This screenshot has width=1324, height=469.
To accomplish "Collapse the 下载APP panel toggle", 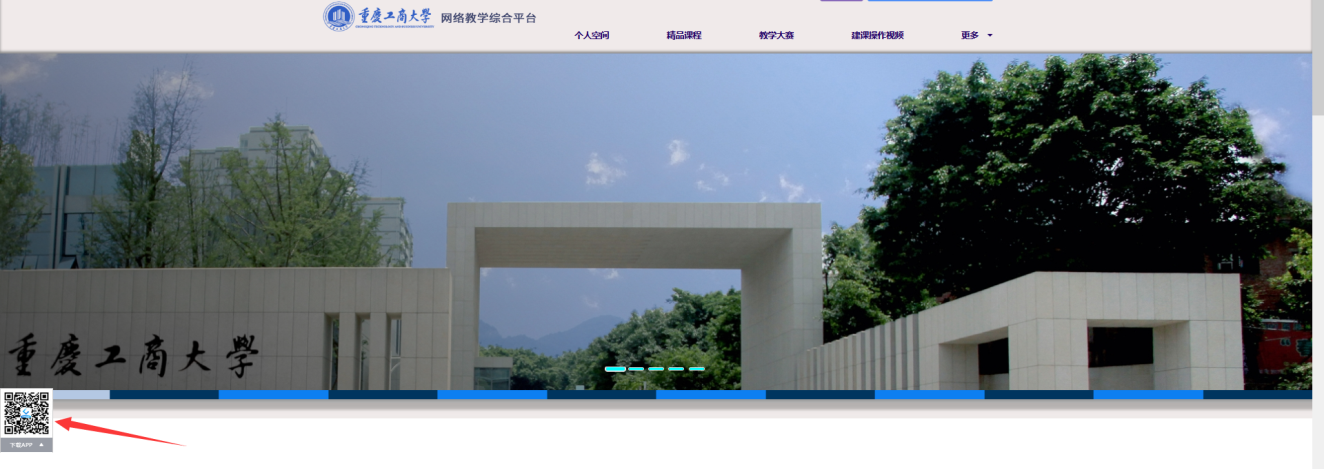I will pos(27,445).
